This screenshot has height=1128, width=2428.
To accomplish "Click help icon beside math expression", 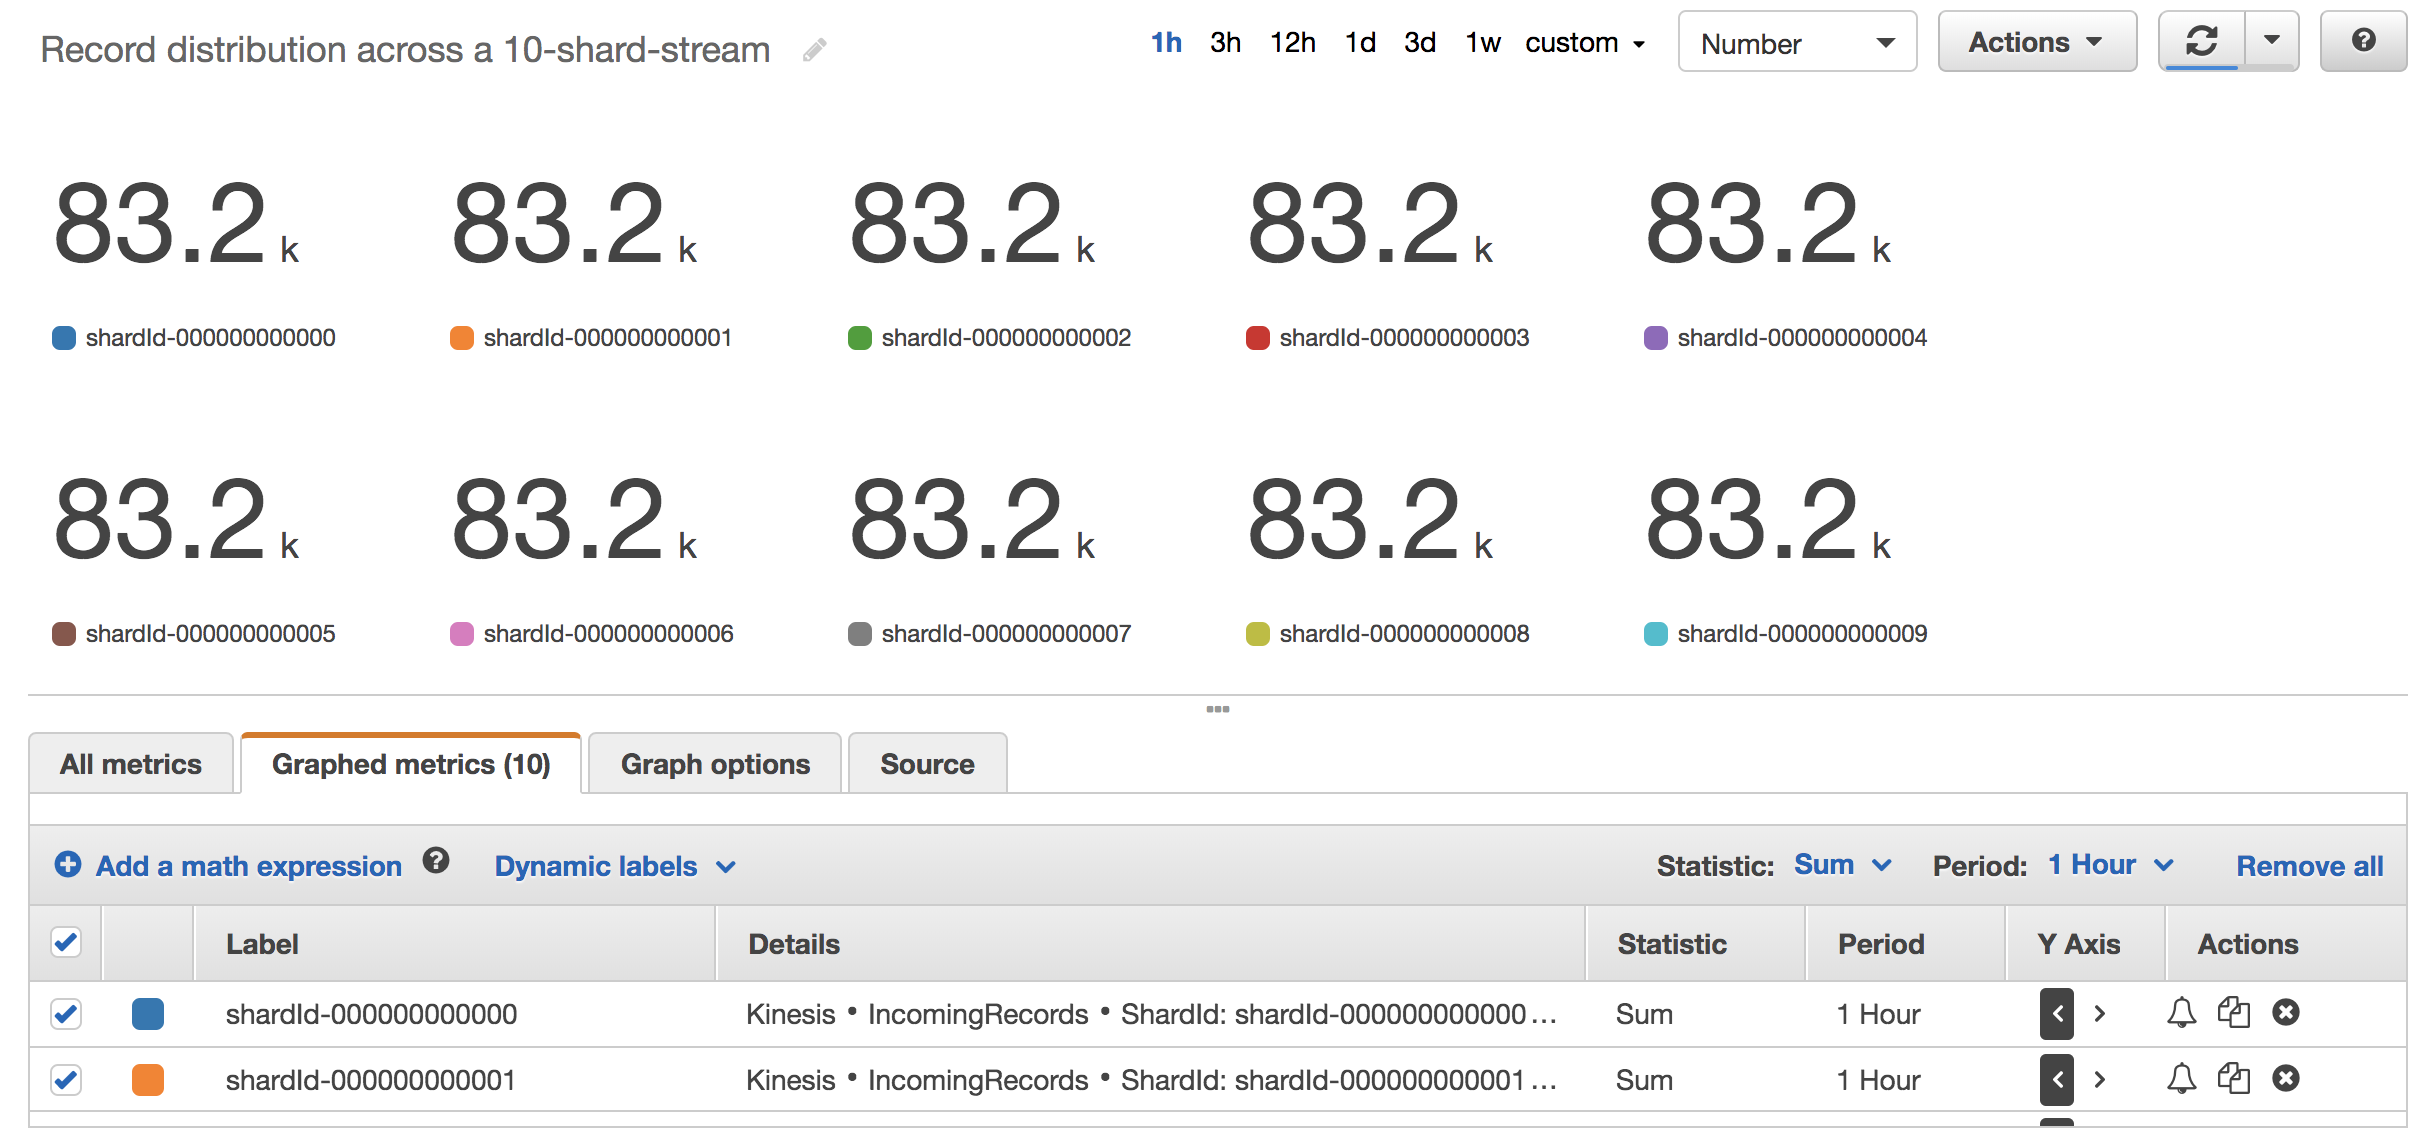I will (x=436, y=861).
